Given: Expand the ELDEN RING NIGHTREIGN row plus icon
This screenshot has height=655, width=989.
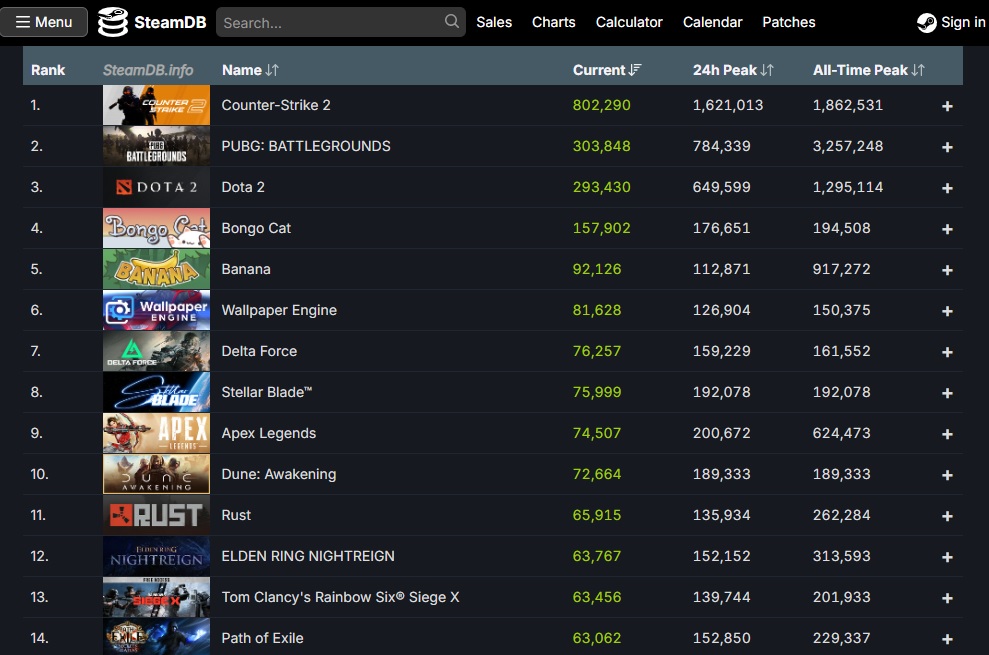Looking at the screenshot, I should point(947,557).
